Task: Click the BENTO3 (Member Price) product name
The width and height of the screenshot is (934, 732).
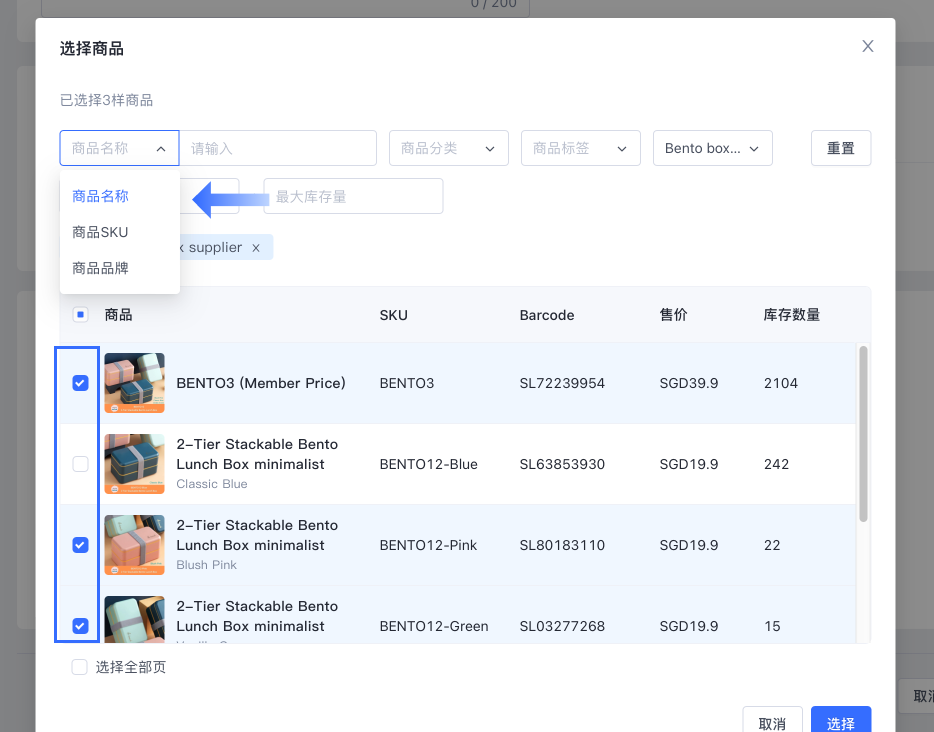Action: point(261,383)
